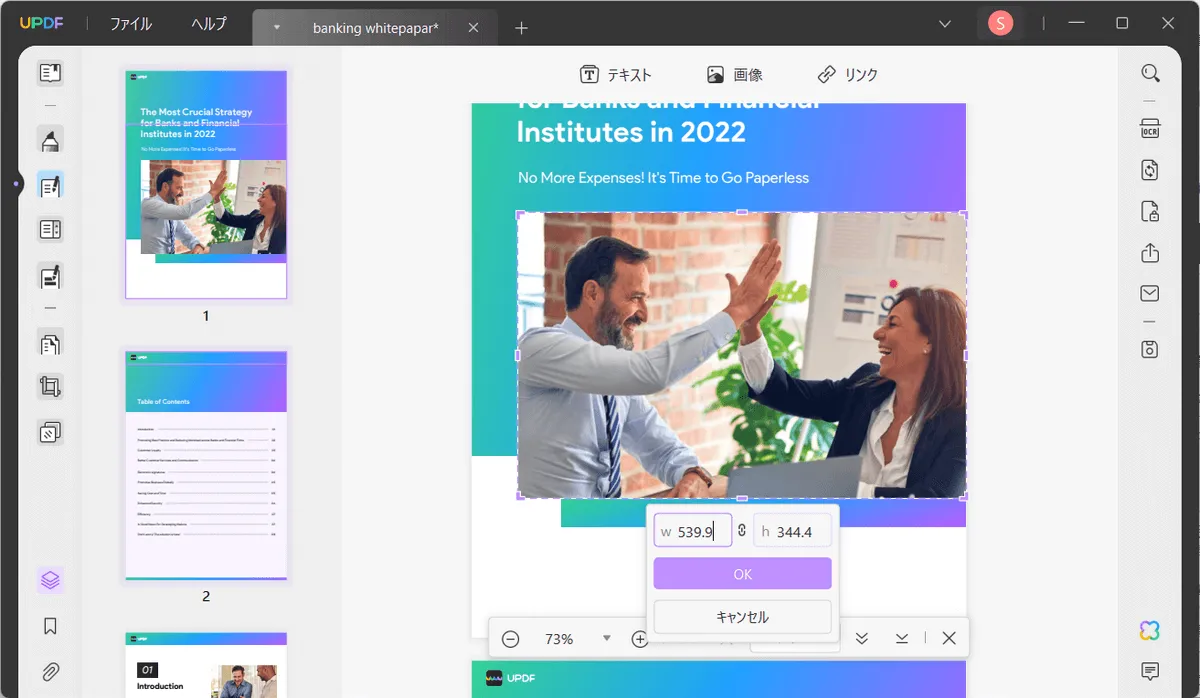Open the Reader mode icon
The height and width of the screenshot is (698, 1200).
[50, 72]
